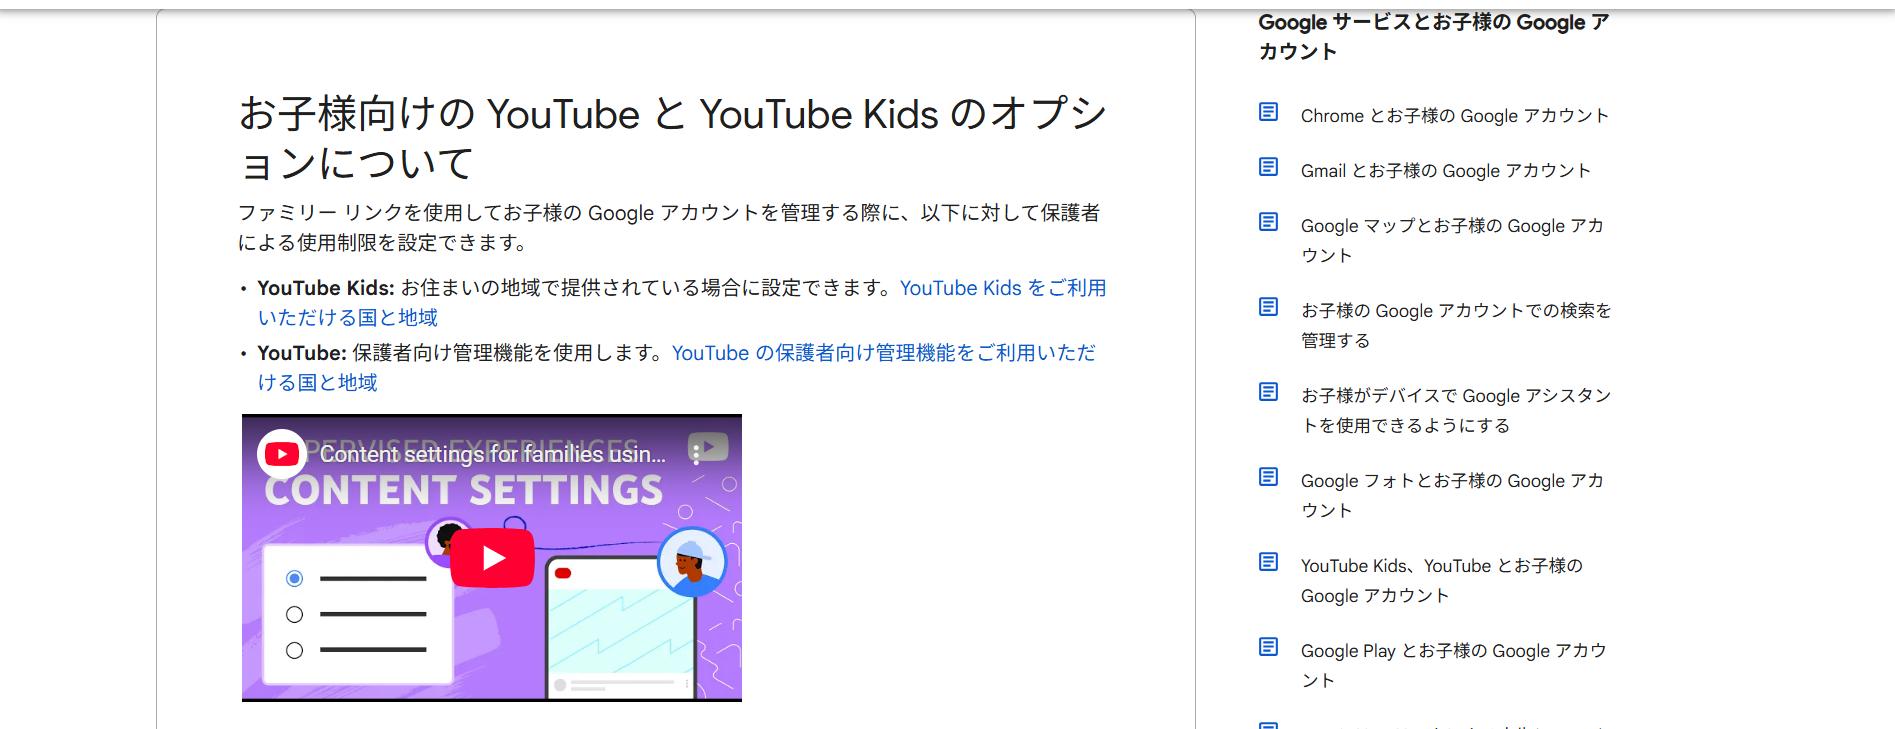Open 'Gmail とお子様の Google アカウント' article
This screenshot has width=1895, height=729.
[x=1445, y=171]
